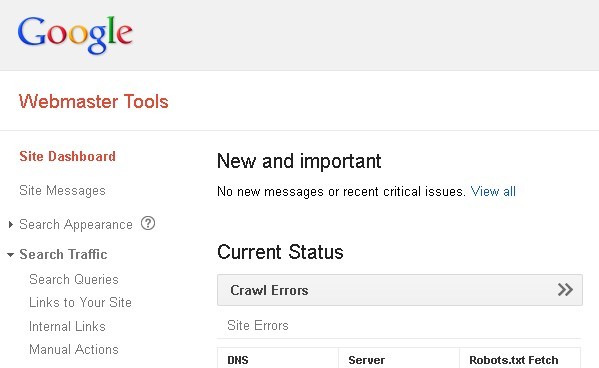This screenshot has width=599, height=368.
Task: Select Site Dashboard in the sidebar
Action: click(x=67, y=156)
